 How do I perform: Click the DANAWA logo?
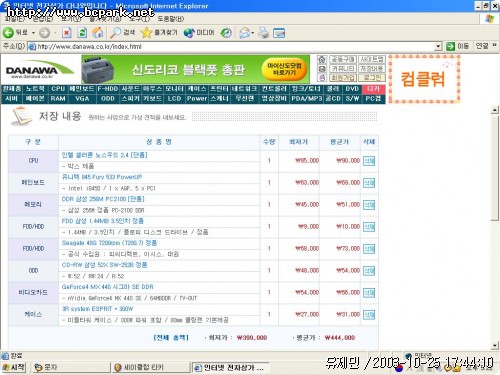point(39,70)
